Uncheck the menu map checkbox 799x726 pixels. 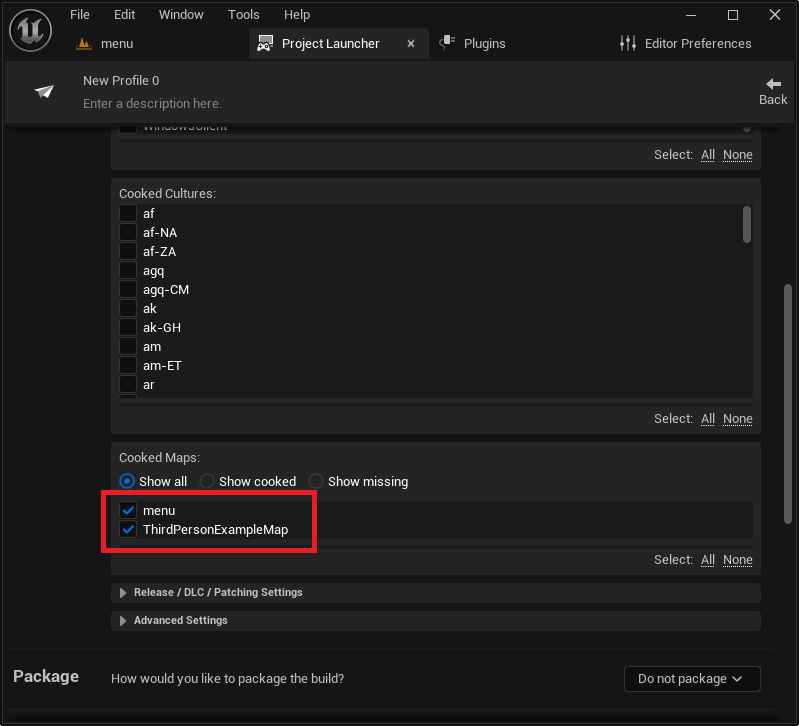click(x=128, y=510)
